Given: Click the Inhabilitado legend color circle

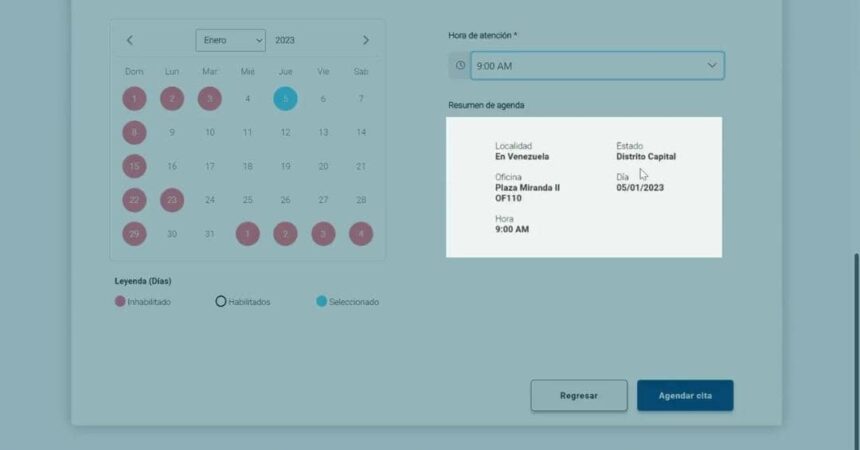Looking at the screenshot, I should point(120,301).
